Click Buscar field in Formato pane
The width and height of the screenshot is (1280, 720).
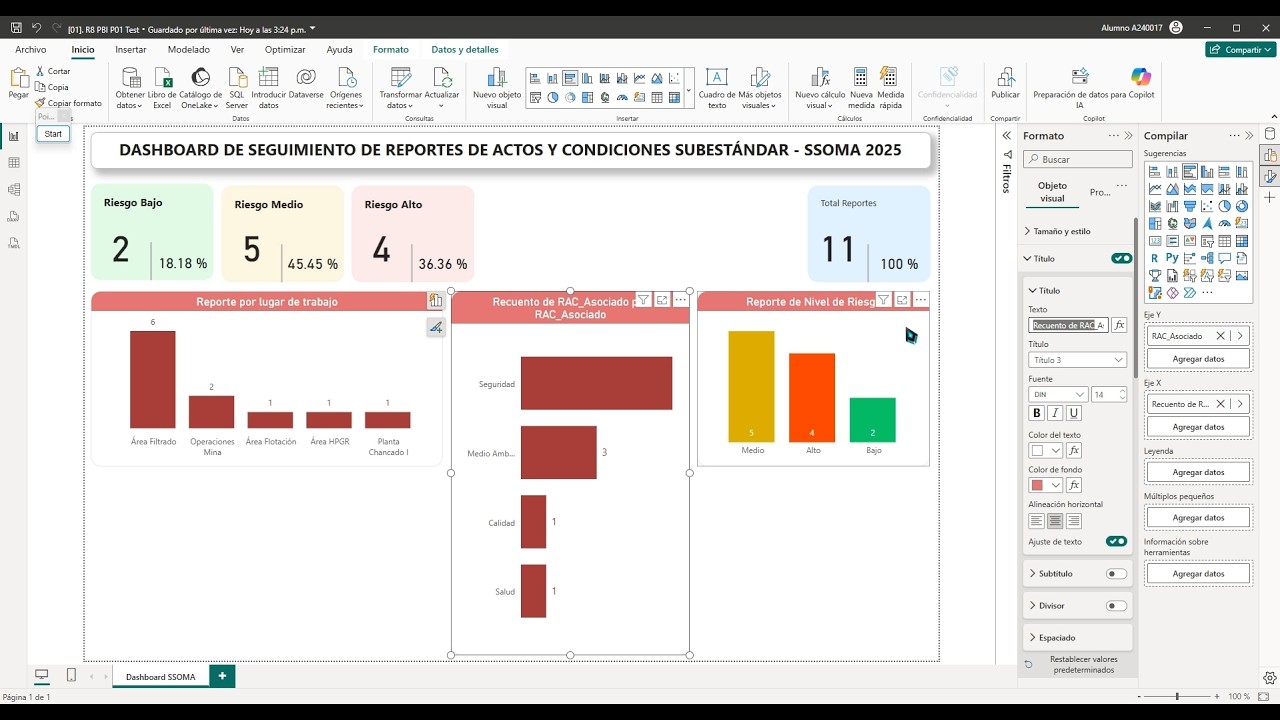[x=1078, y=159]
